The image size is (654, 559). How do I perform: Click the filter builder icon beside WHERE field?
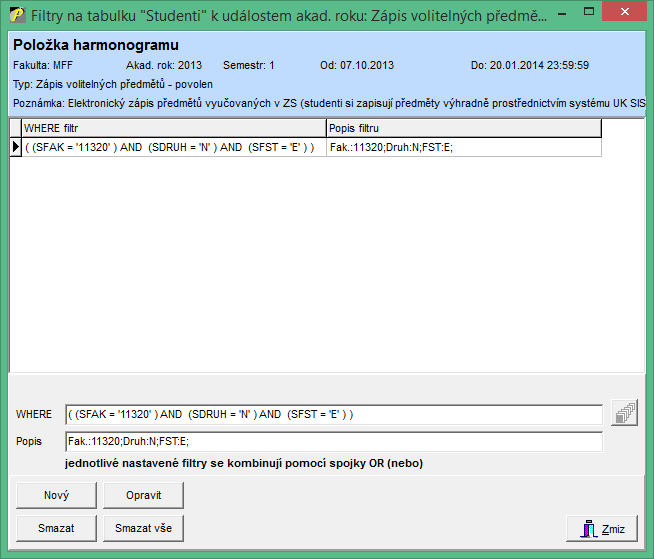(x=624, y=413)
